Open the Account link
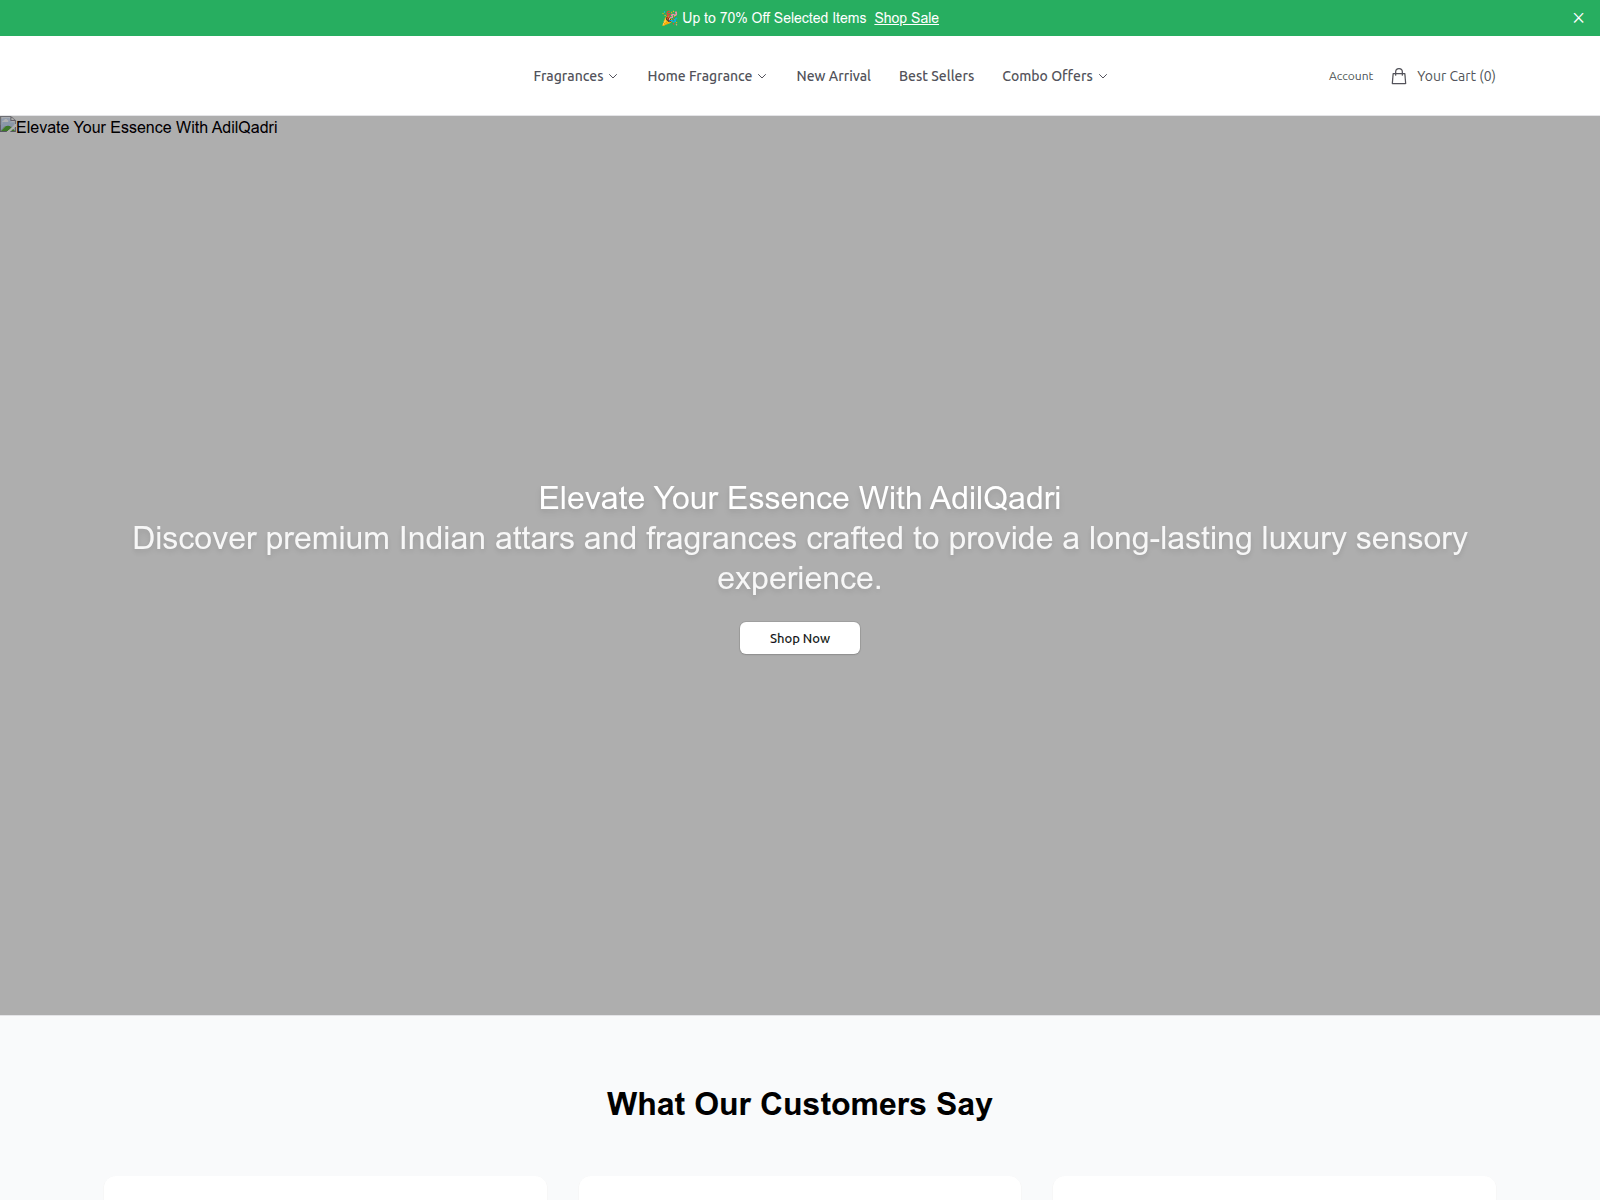 1350,76
